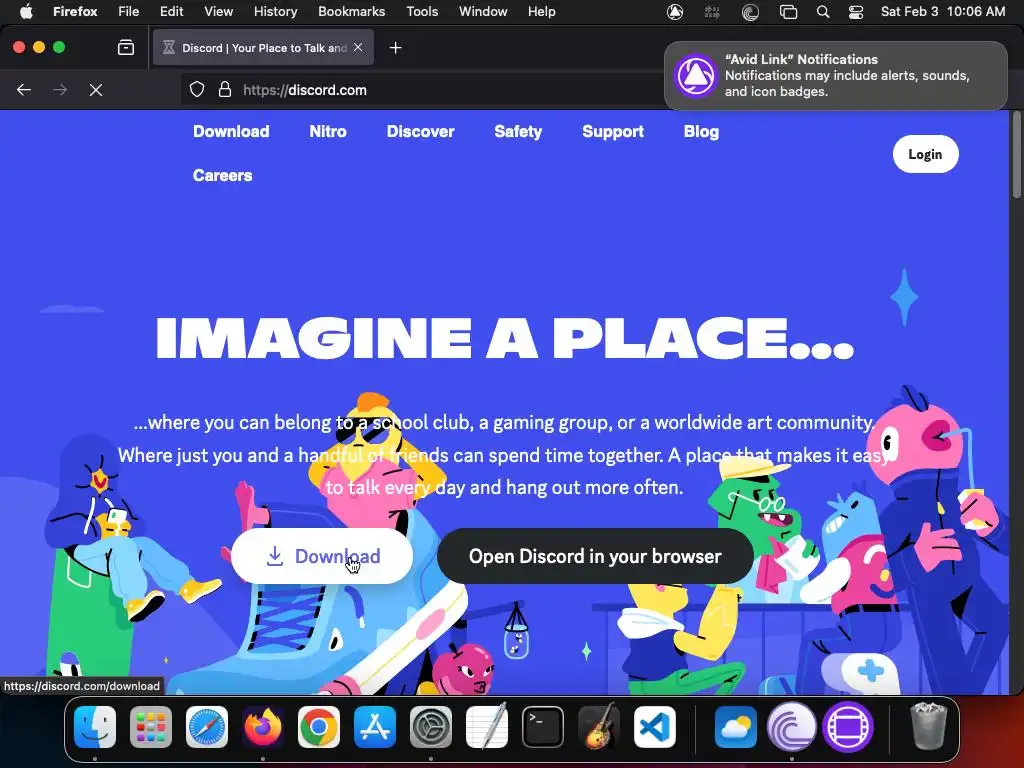This screenshot has width=1024, height=768.
Task: Open Control Center in menu bar
Action: pyautogui.click(x=856, y=12)
